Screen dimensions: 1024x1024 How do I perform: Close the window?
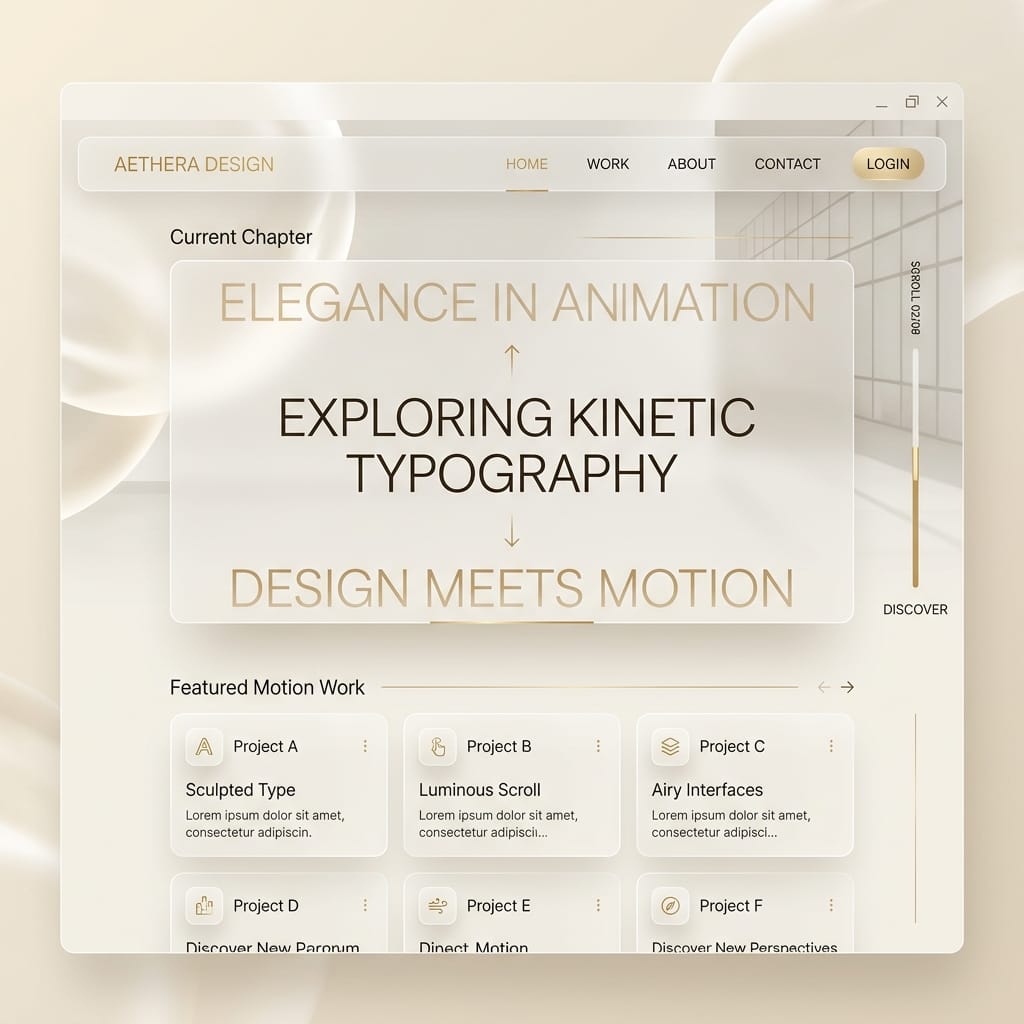(942, 102)
